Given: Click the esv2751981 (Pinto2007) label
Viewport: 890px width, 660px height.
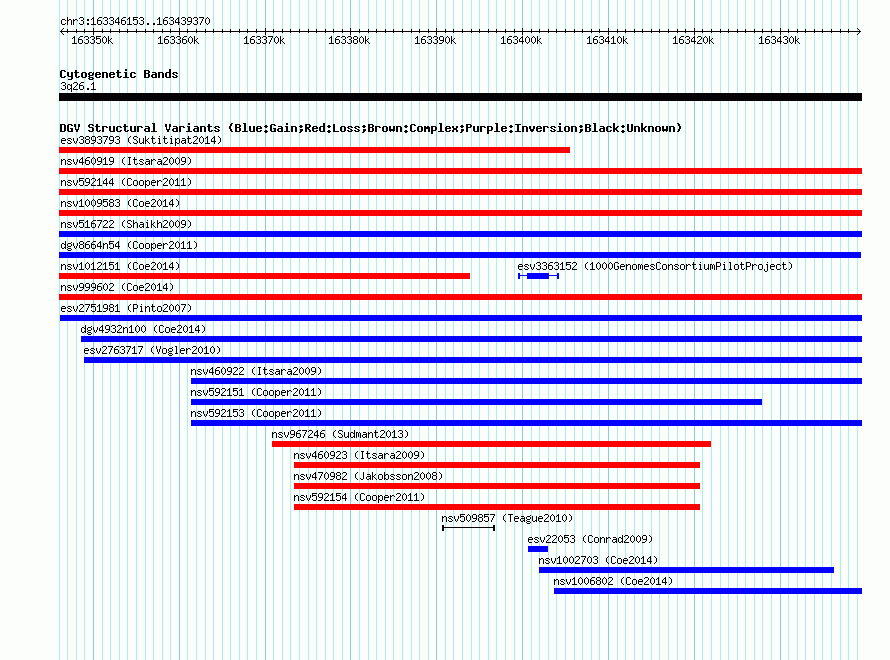Looking at the screenshot, I should click(x=126, y=308).
